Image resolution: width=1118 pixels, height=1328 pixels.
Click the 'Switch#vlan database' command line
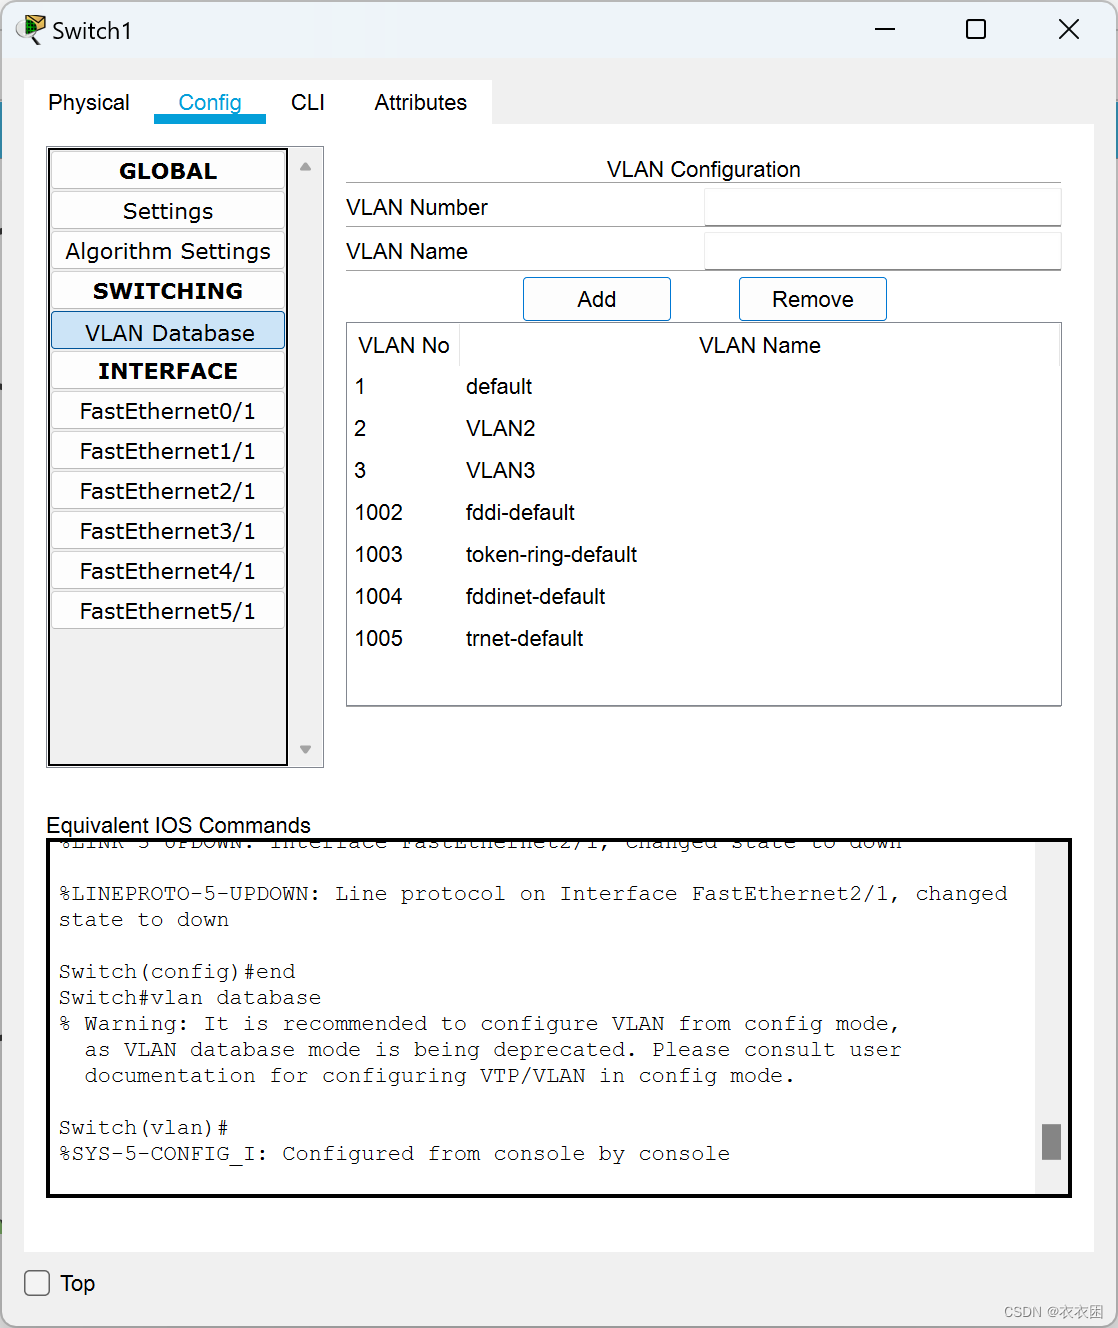(x=190, y=997)
